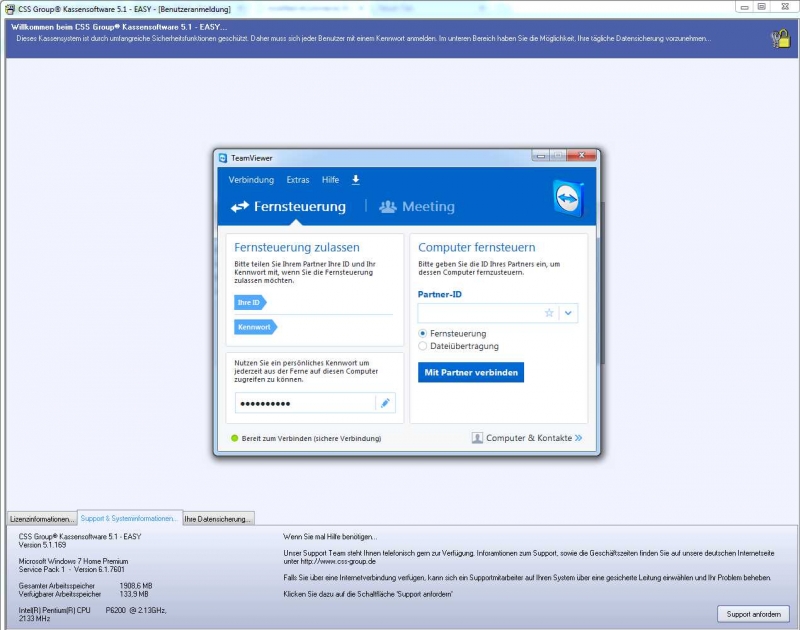Click the Bereit zum Verbinden status text
The height and width of the screenshot is (630, 800).
coord(311,438)
